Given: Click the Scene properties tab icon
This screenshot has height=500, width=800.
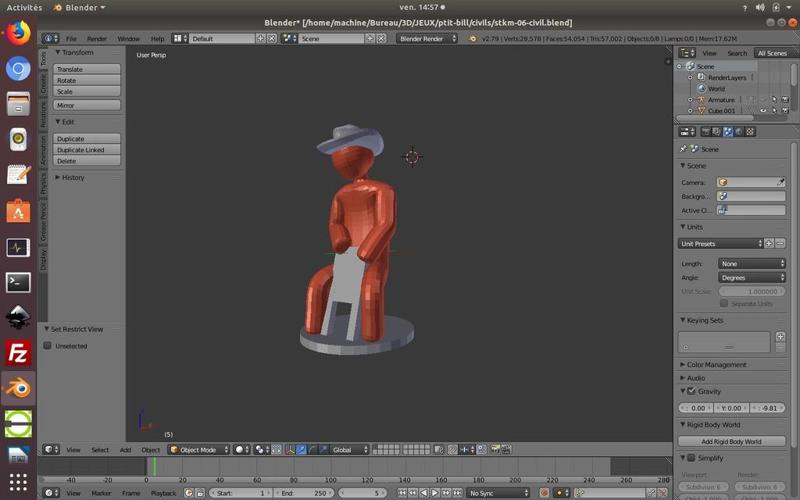Looking at the screenshot, I should click(728, 131).
